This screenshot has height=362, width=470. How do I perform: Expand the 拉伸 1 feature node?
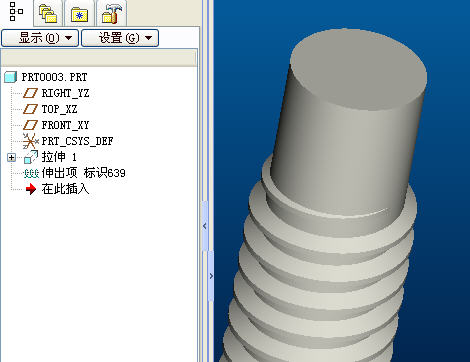[11, 157]
